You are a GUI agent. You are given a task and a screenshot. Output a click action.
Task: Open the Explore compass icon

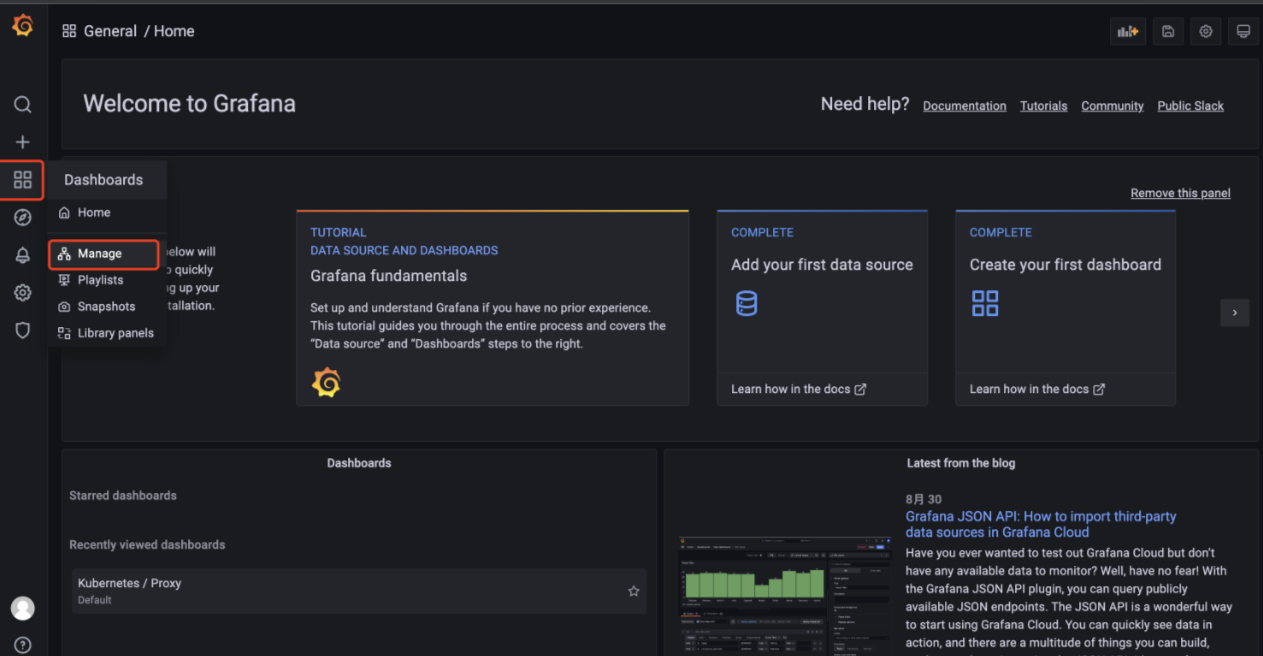(x=22, y=218)
